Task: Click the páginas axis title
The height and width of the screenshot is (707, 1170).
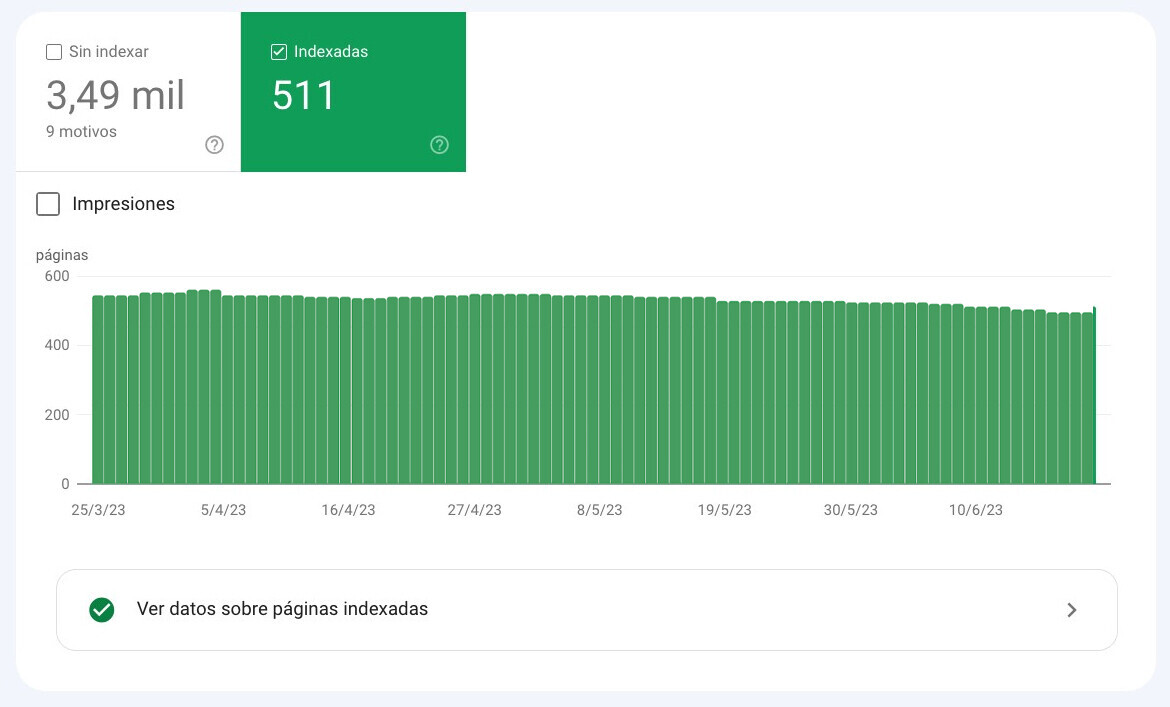Action: (x=62, y=255)
